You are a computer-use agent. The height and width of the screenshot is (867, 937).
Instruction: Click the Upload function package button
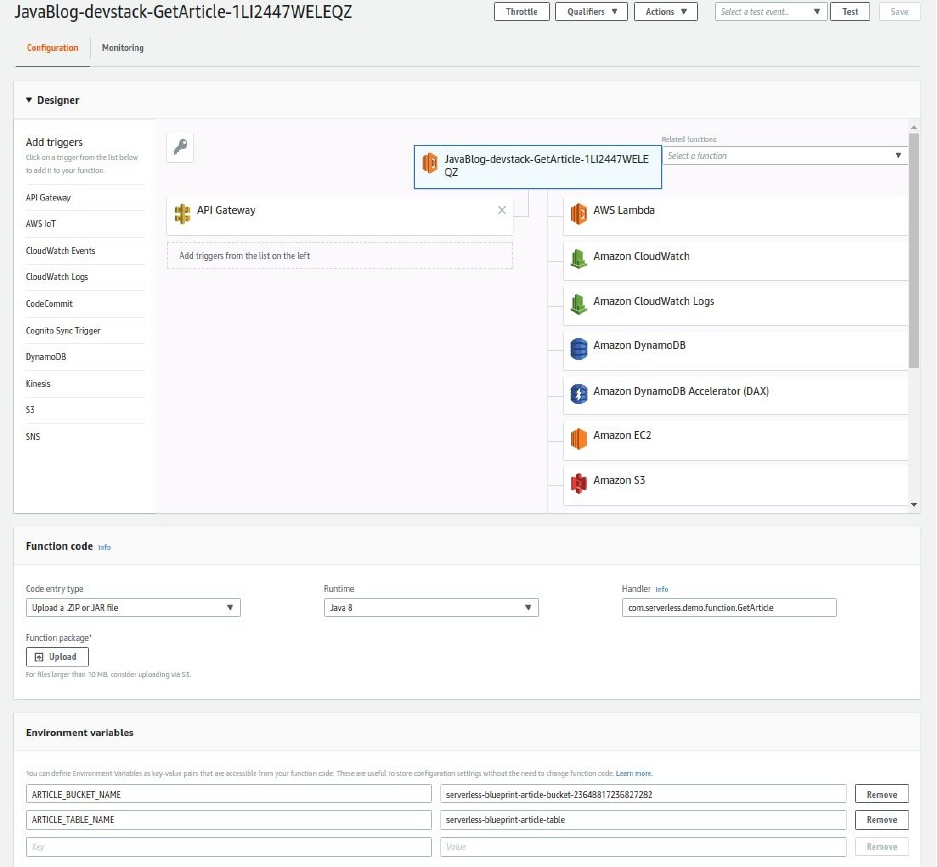57,657
